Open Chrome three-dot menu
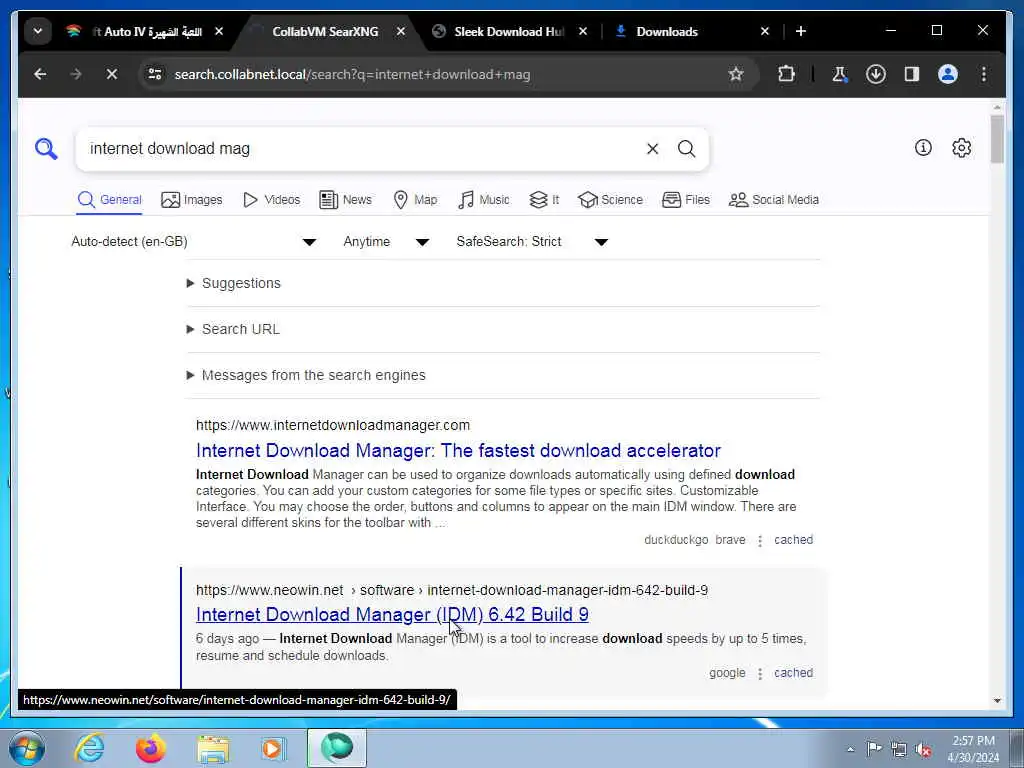This screenshot has height=768, width=1024. tap(984, 74)
